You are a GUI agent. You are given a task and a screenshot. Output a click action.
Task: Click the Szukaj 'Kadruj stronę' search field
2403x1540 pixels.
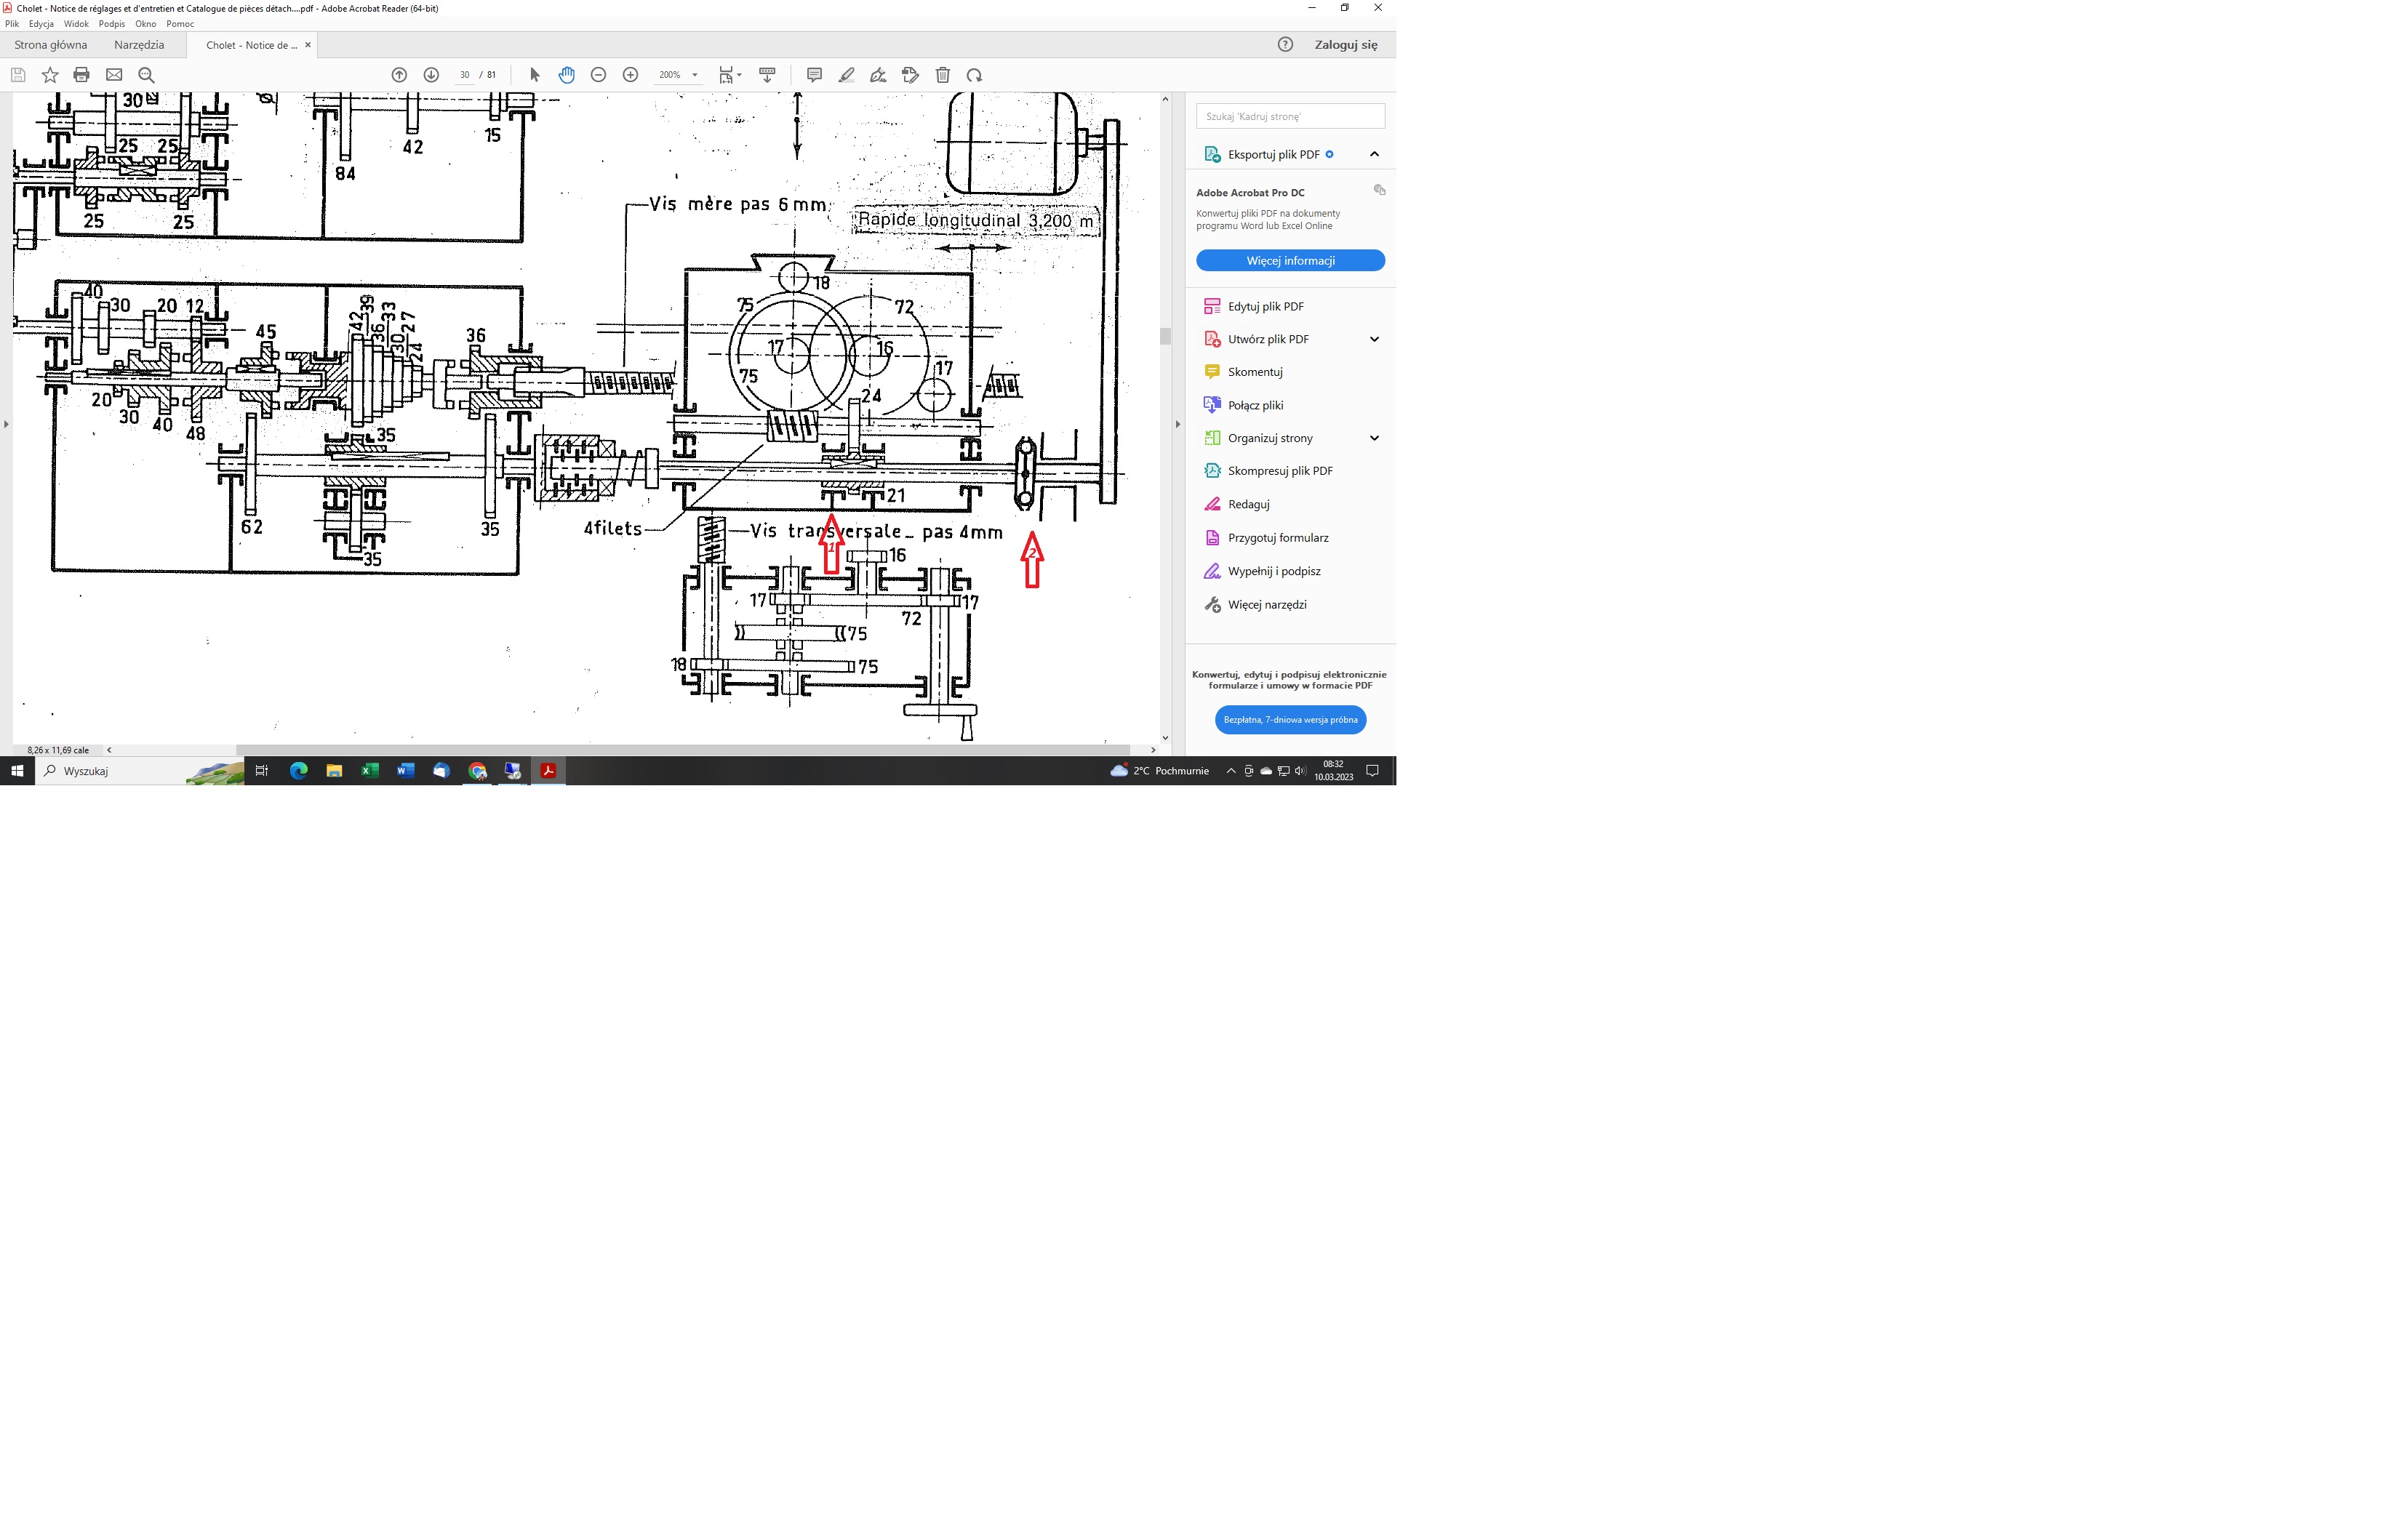tap(1290, 116)
